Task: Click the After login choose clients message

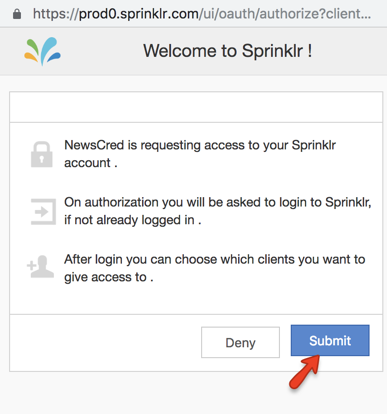Action: (215, 268)
